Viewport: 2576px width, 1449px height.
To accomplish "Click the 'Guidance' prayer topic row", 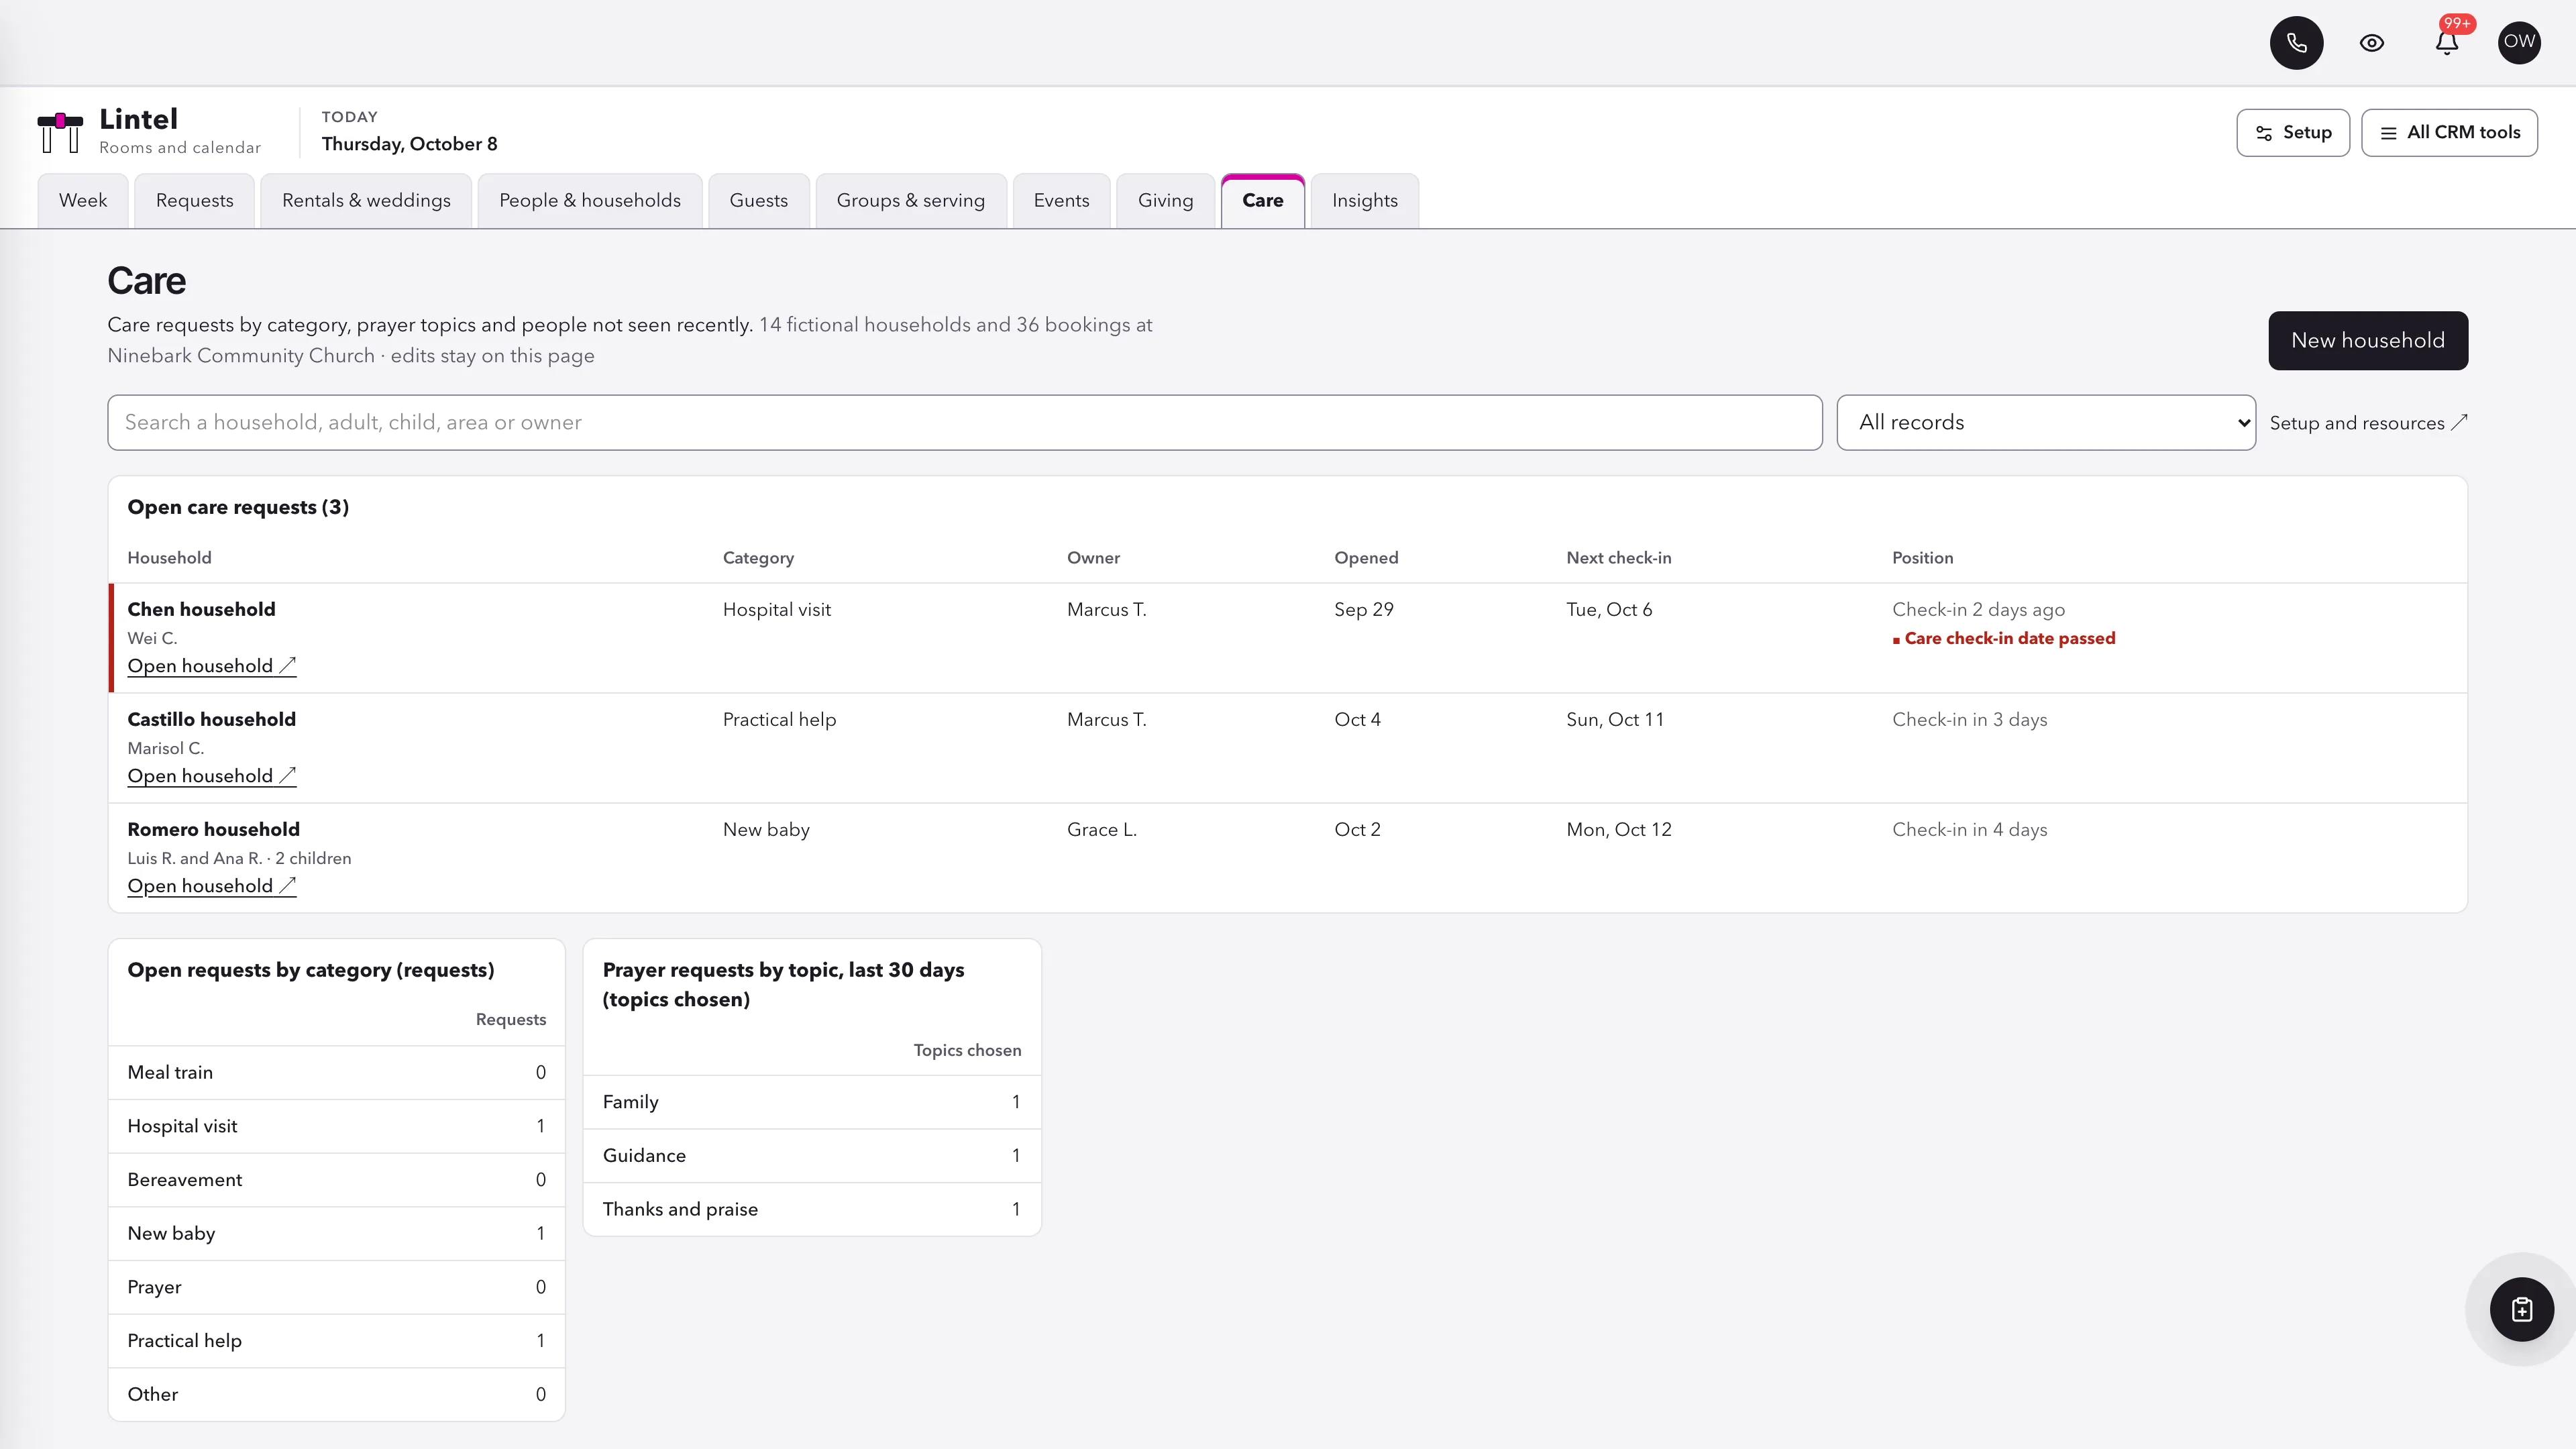I will click(x=811, y=1155).
